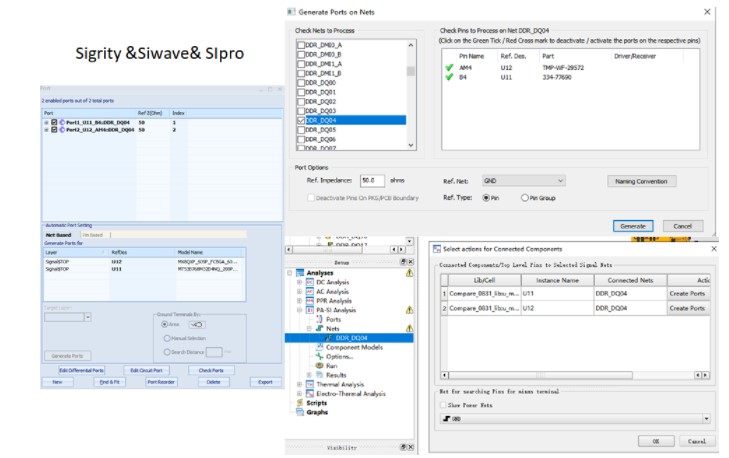Viewport: 729px width, 458px height.
Task: Click the DC Analysis icon in Setup tree
Action: click(310, 282)
